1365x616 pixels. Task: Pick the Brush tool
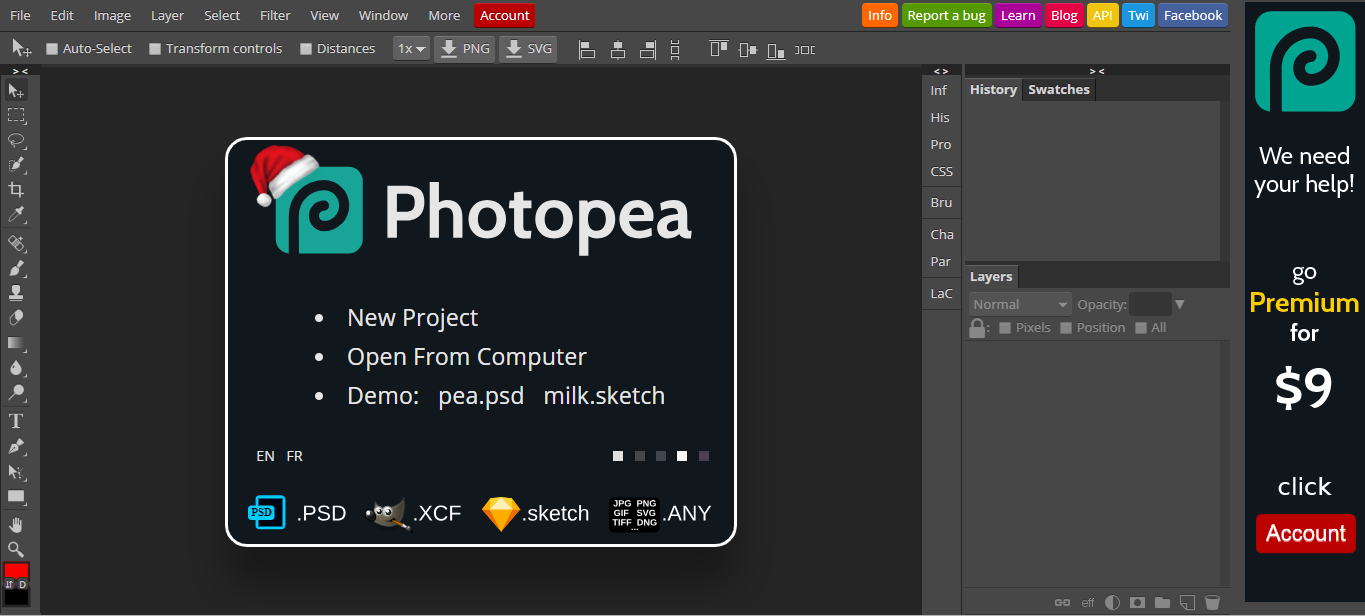click(x=16, y=268)
